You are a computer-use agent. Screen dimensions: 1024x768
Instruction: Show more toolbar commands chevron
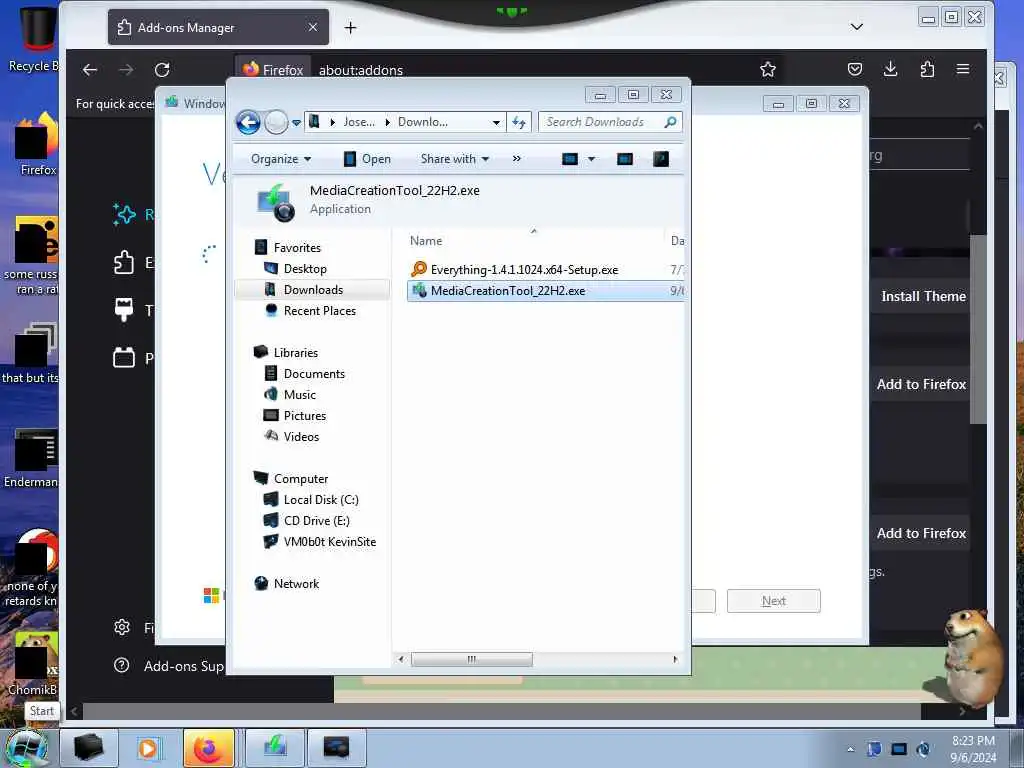(517, 159)
